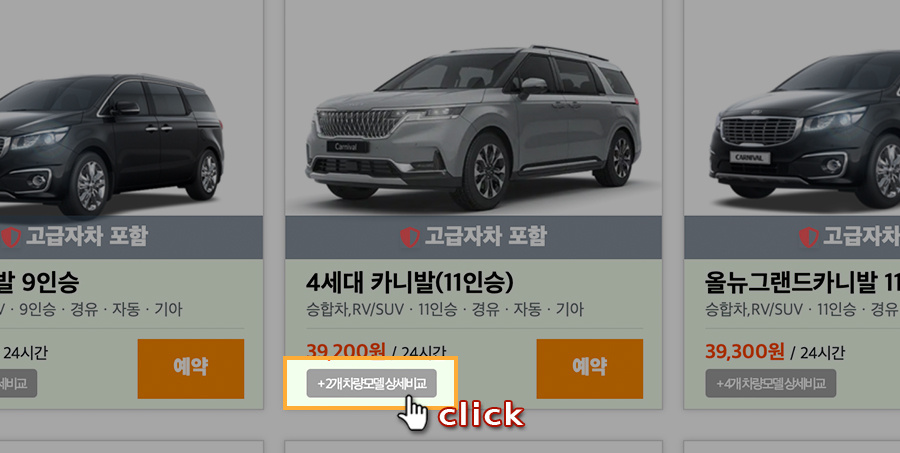Click 고급자차 포함 banner under the gray Carnival
This screenshot has height=453, width=900.
tap(474, 237)
